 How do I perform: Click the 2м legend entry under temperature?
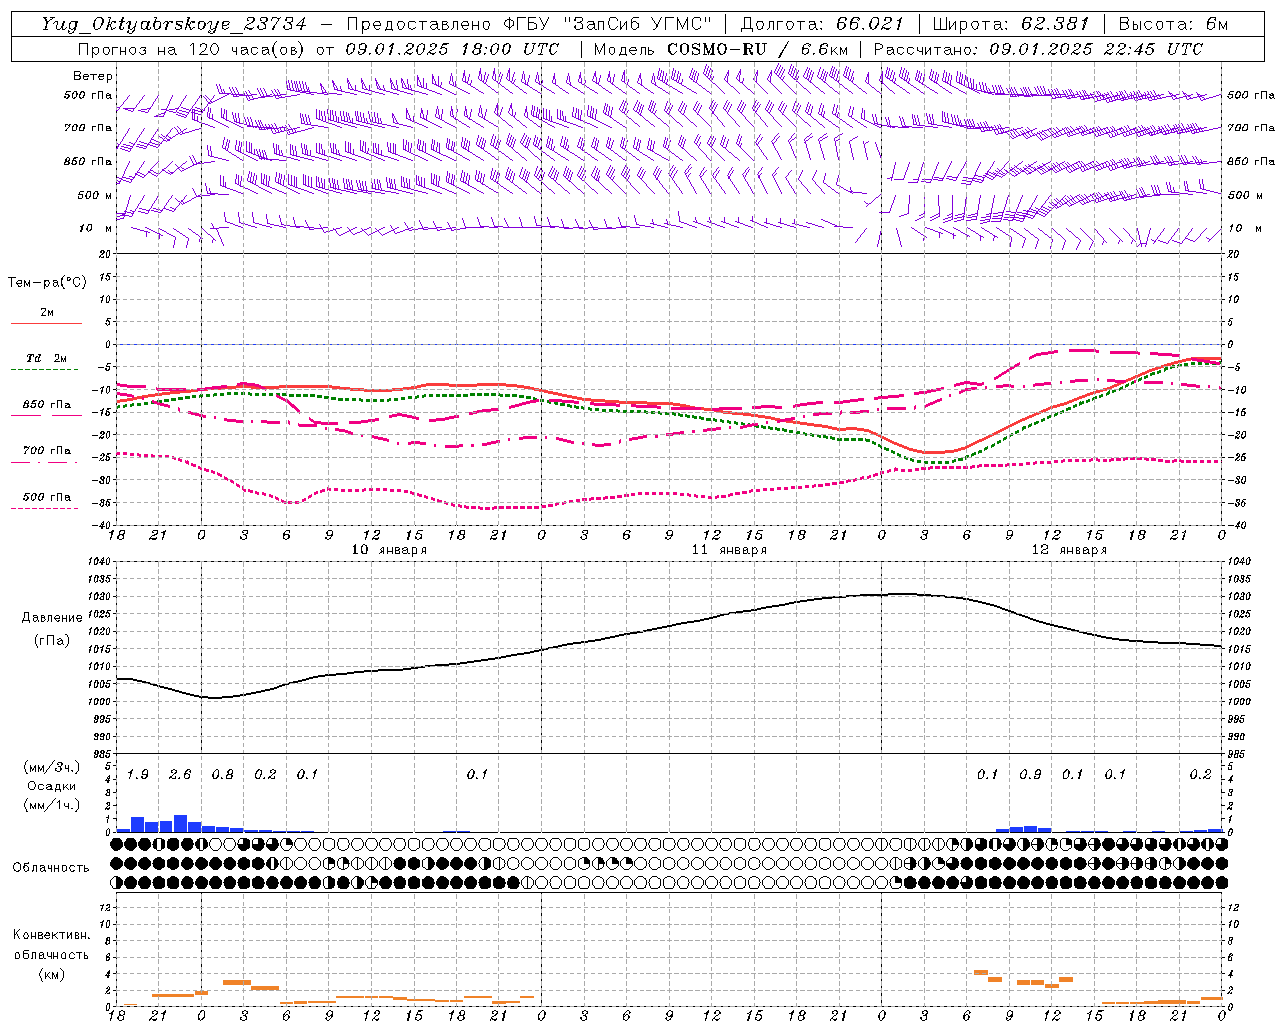pos(47,313)
